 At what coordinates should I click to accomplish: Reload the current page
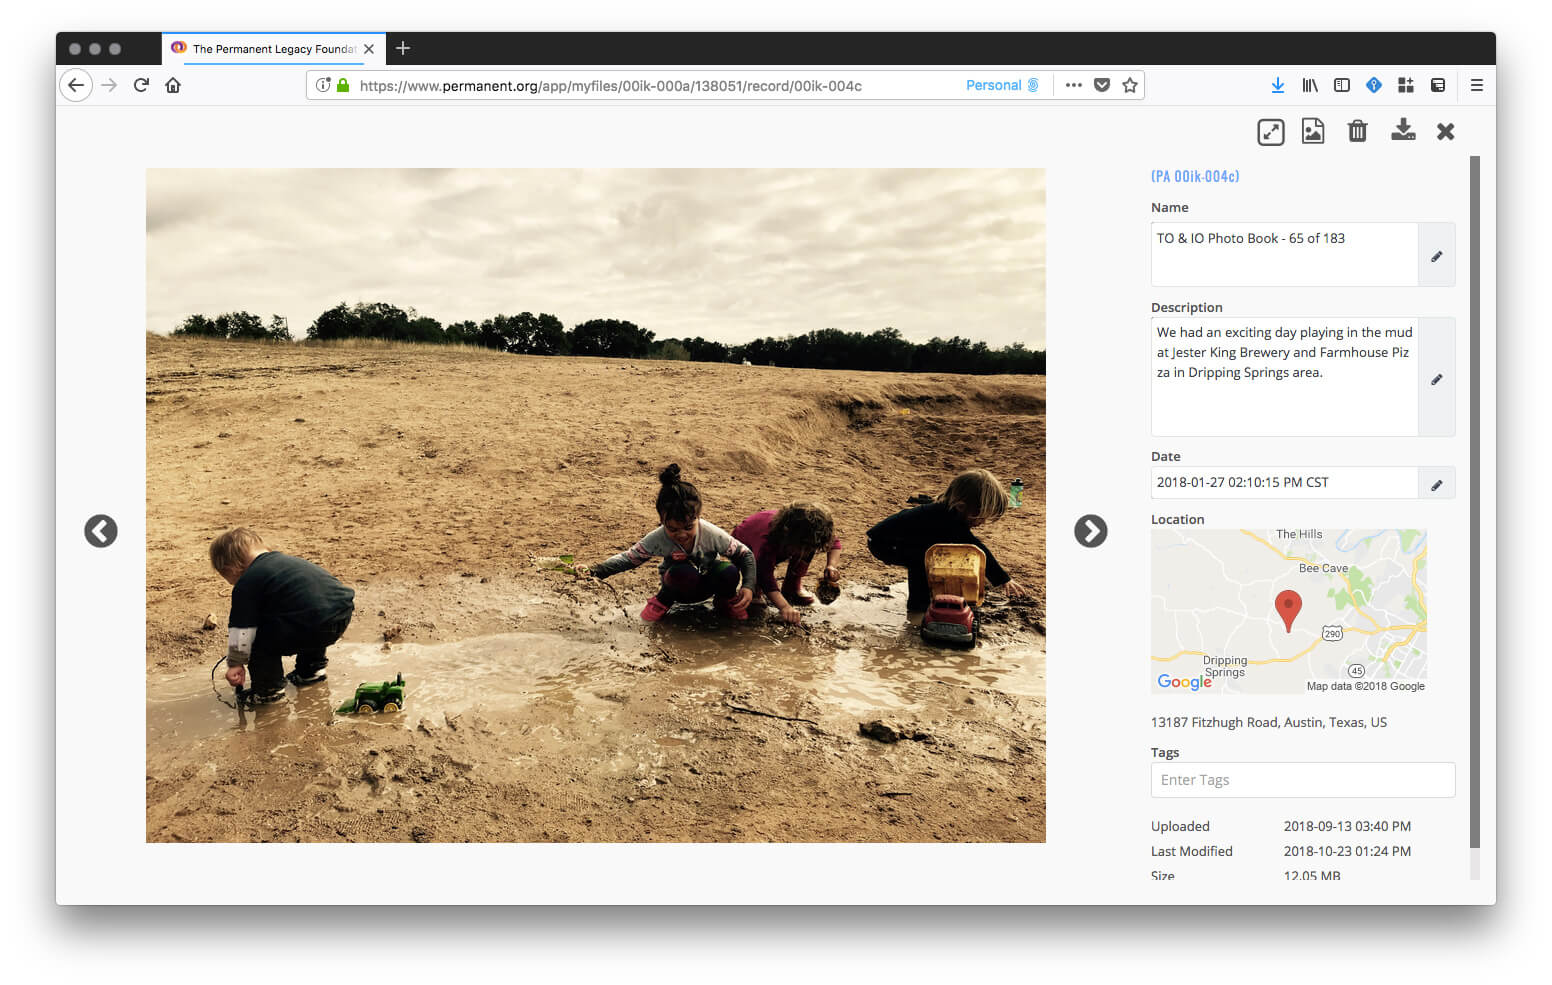(x=141, y=85)
